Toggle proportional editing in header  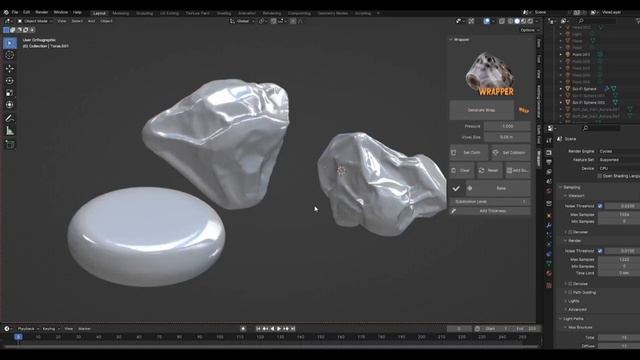click(x=293, y=21)
